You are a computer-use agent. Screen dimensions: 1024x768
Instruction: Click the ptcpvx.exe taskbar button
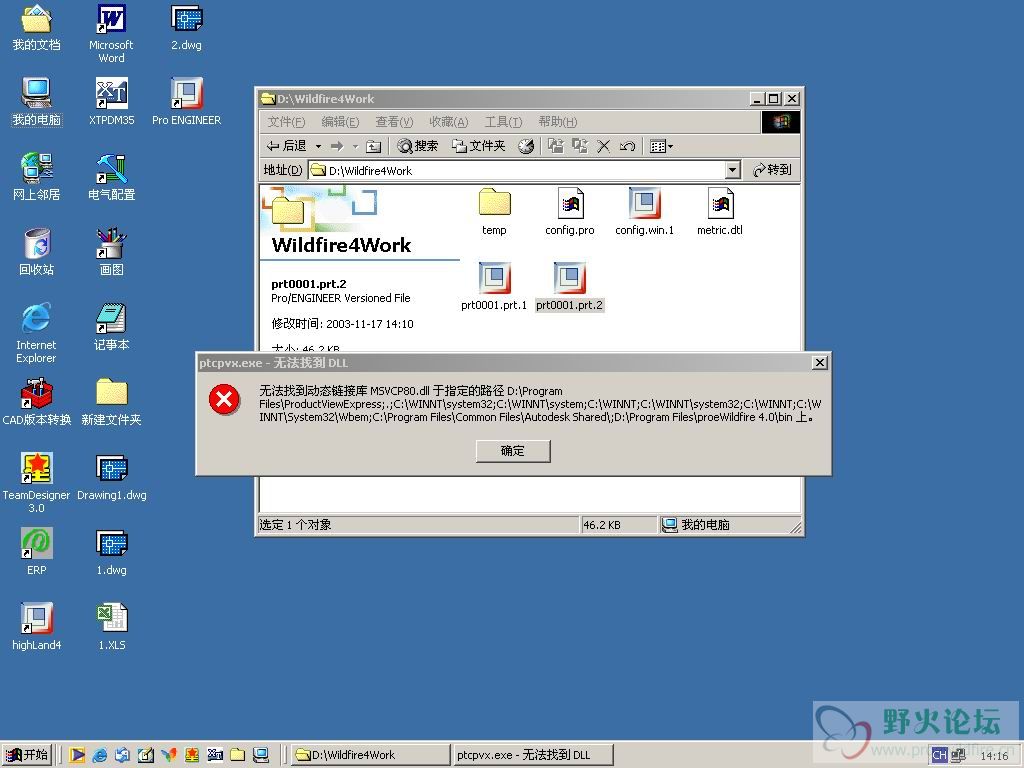(532, 755)
